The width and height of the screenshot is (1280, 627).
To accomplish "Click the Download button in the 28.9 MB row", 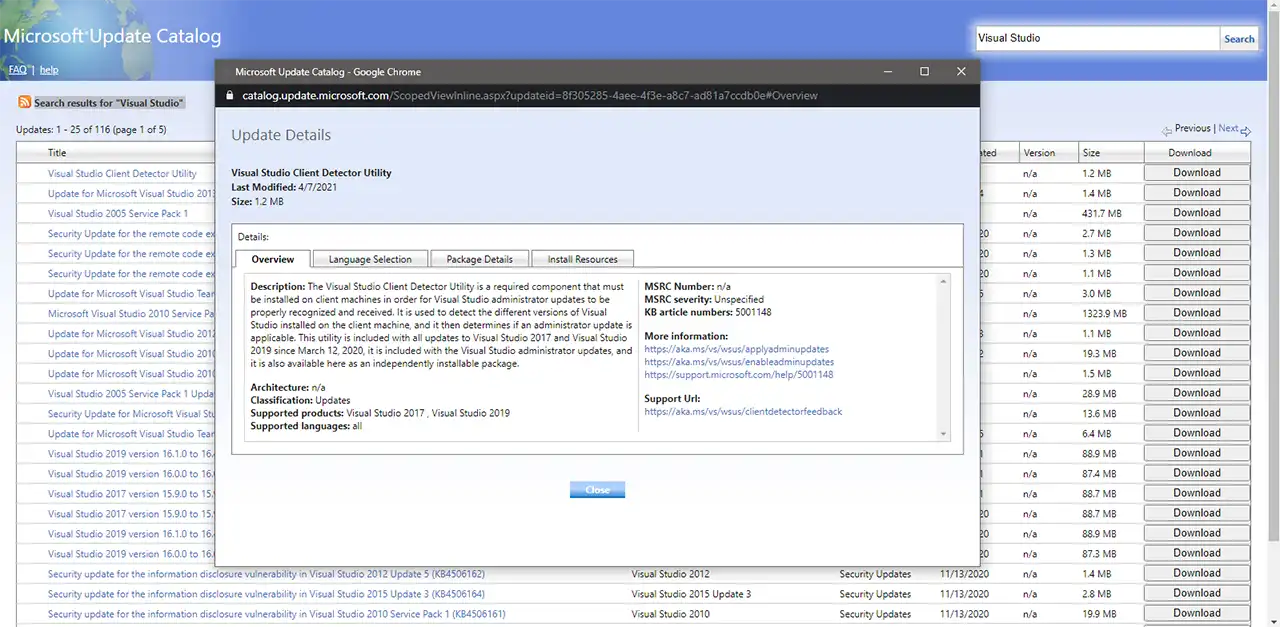I will click(1197, 393).
